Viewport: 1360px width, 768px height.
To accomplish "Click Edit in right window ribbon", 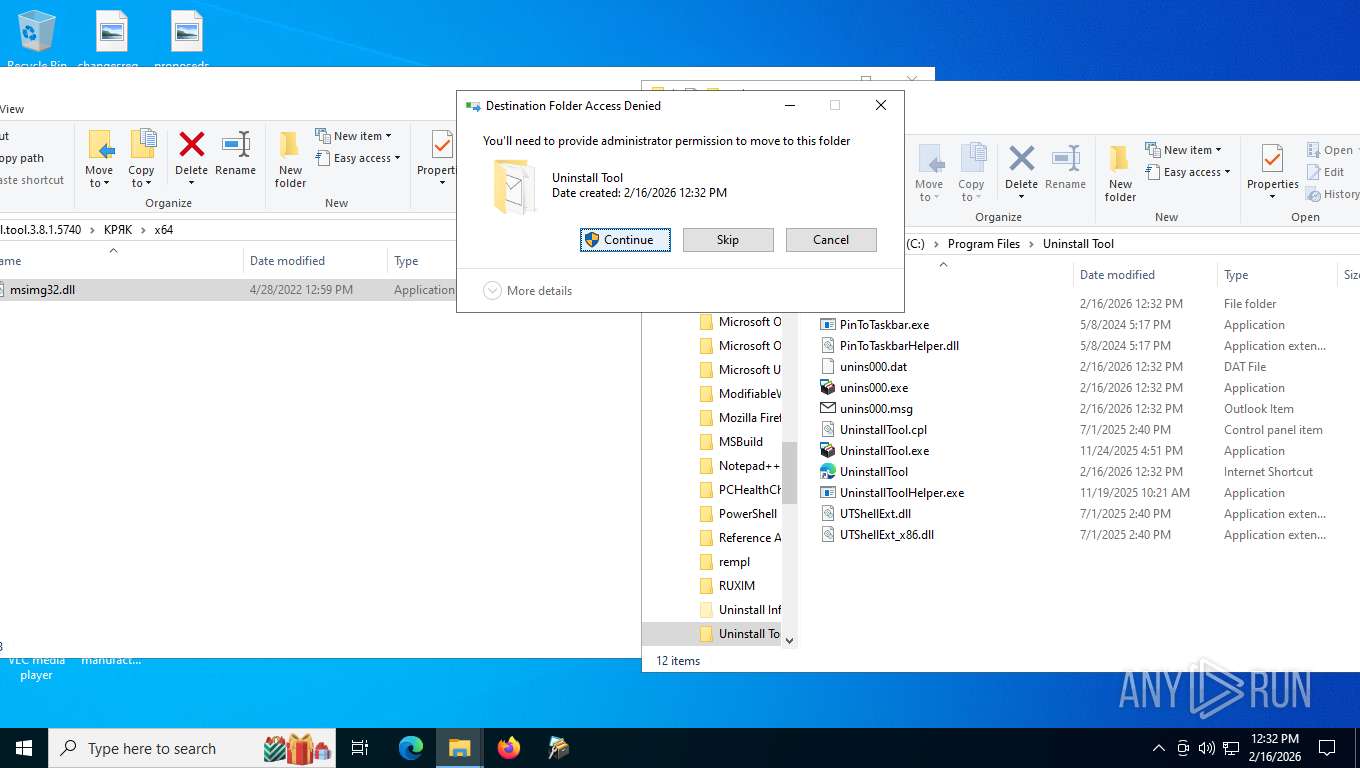I will [x=1325, y=172].
